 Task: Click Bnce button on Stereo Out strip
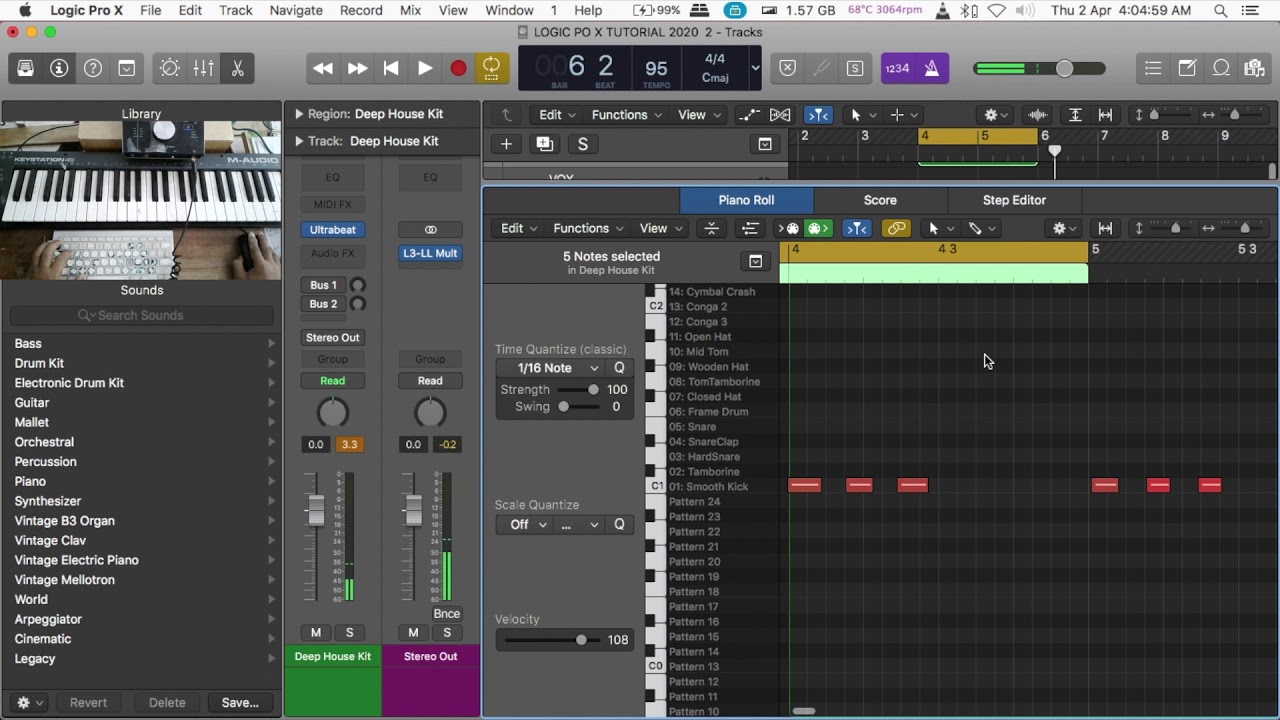pyautogui.click(x=446, y=614)
